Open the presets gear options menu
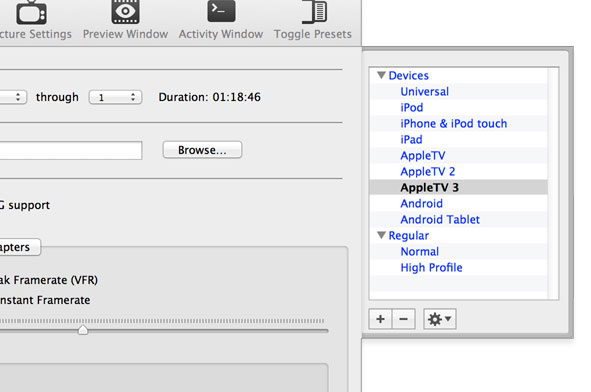 coord(439,319)
